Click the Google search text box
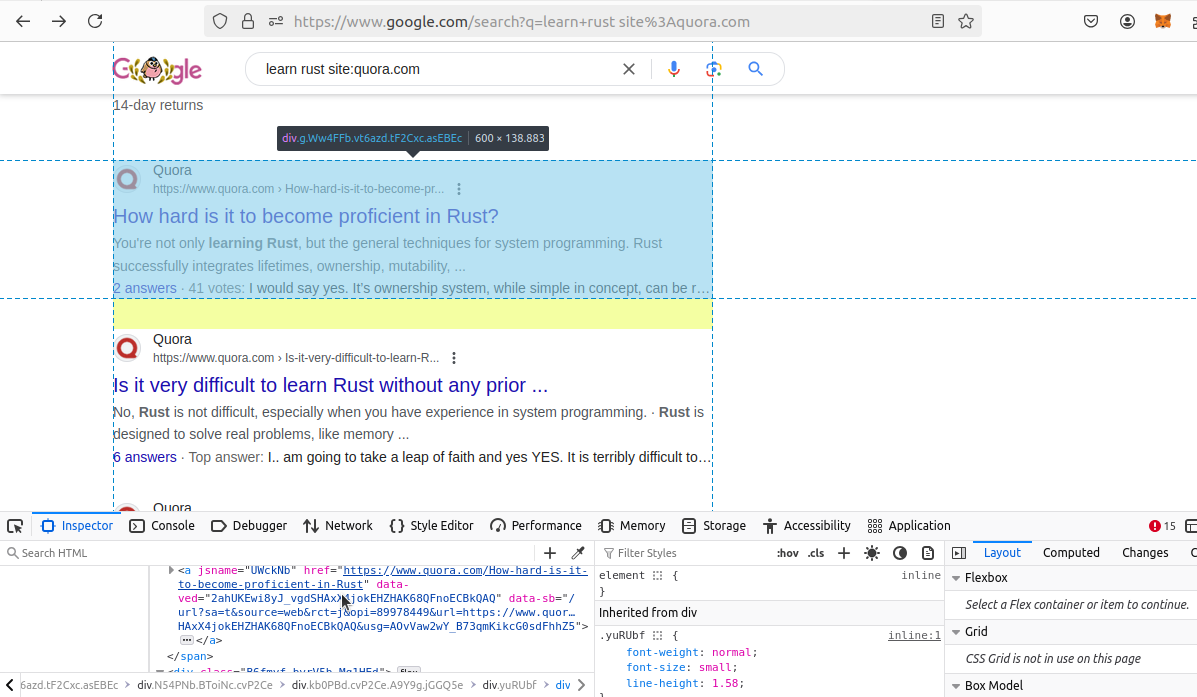 (x=435, y=69)
